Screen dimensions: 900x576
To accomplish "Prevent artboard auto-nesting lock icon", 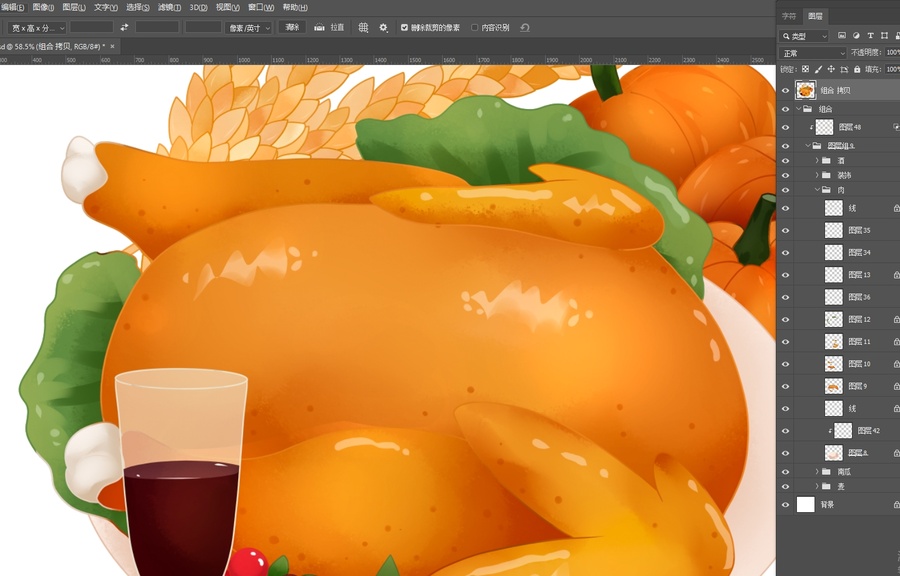I will coord(844,69).
